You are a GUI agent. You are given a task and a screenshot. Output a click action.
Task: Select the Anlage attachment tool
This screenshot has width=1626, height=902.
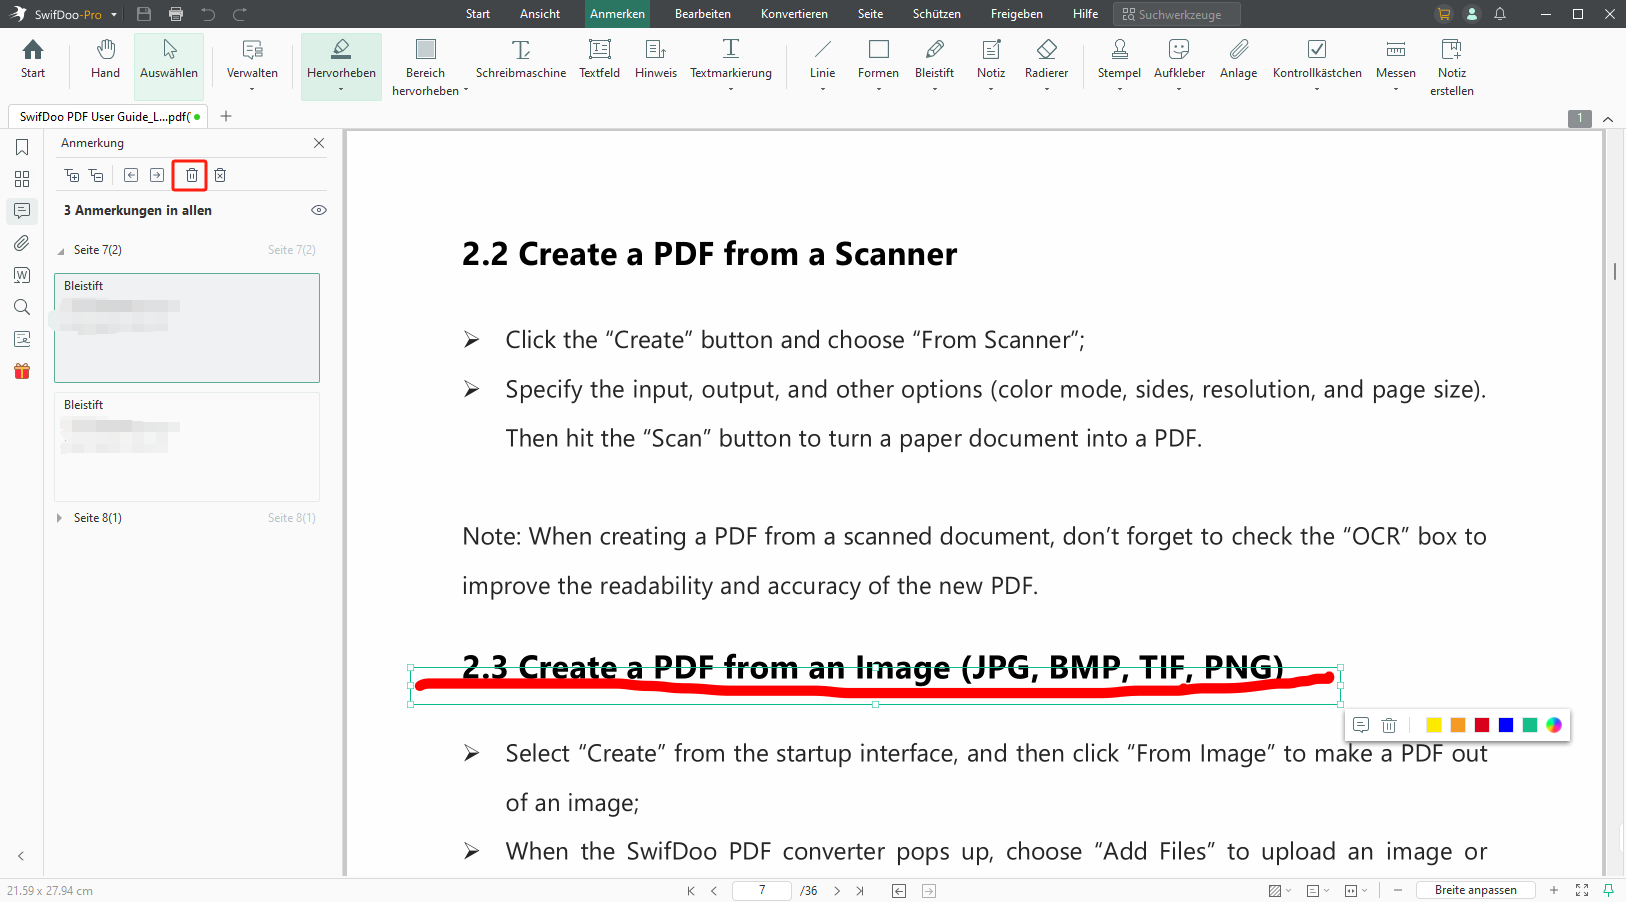coord(1238,60)
